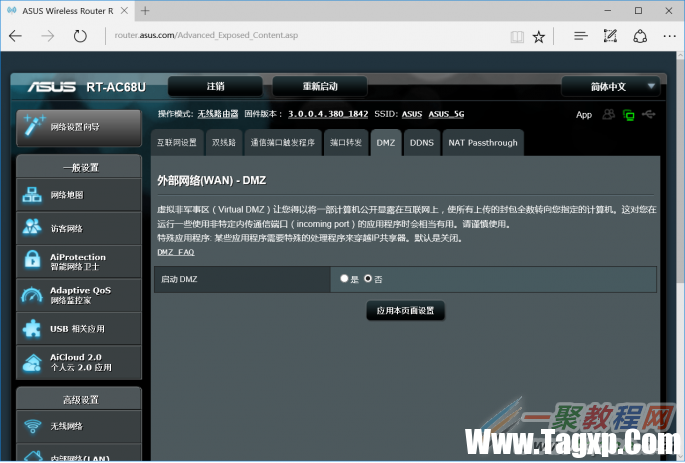Click the 无线路由器 operation mode link
This screenshot has height=463, width=685.
[218, 114]
